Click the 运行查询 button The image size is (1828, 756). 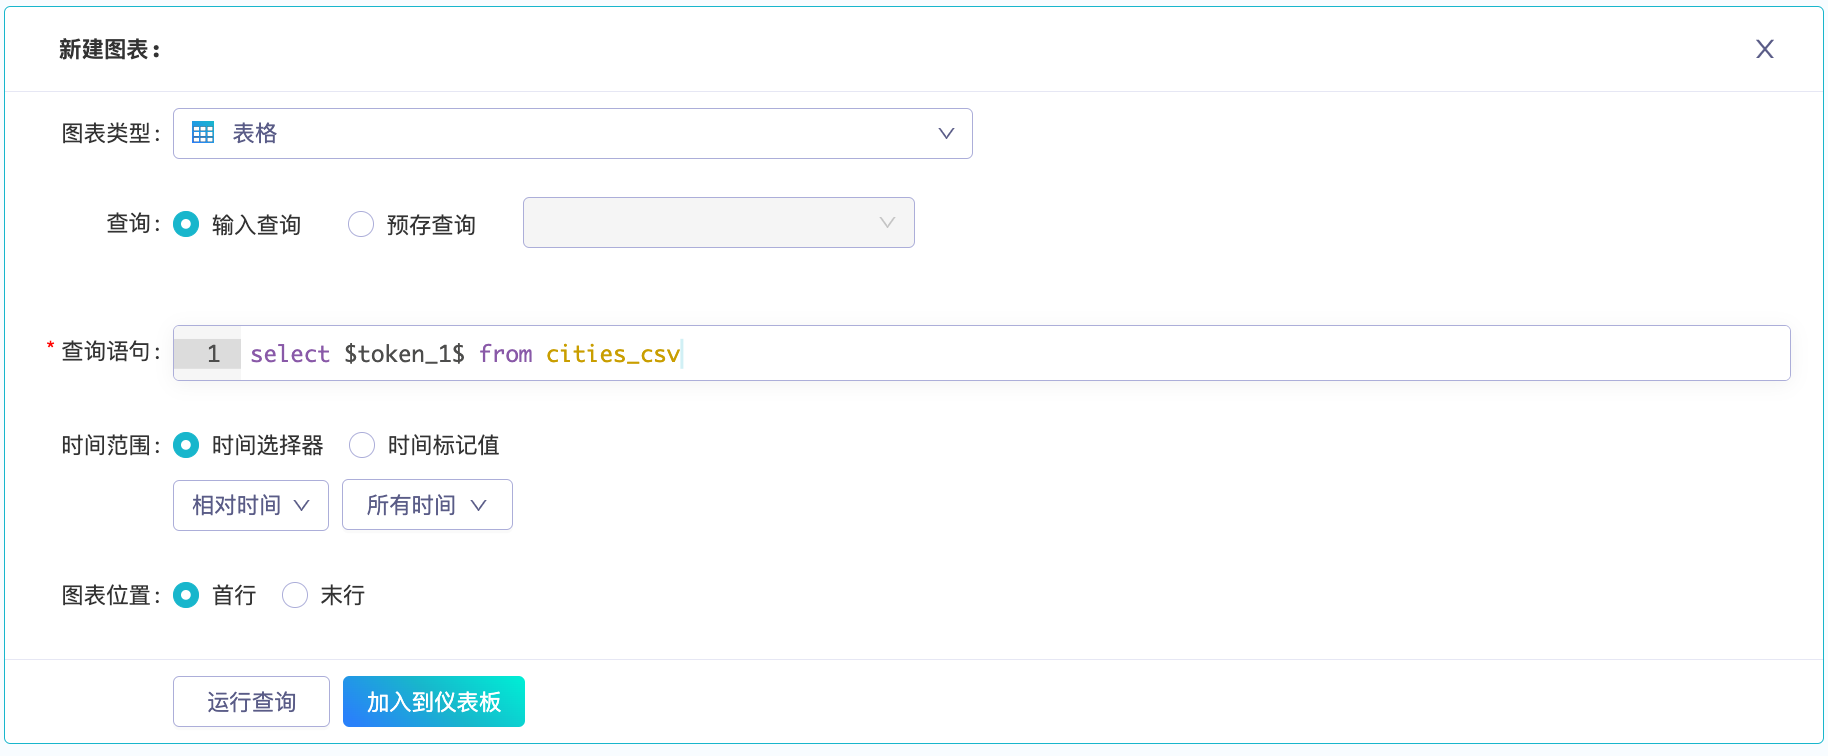pos(251,702)
